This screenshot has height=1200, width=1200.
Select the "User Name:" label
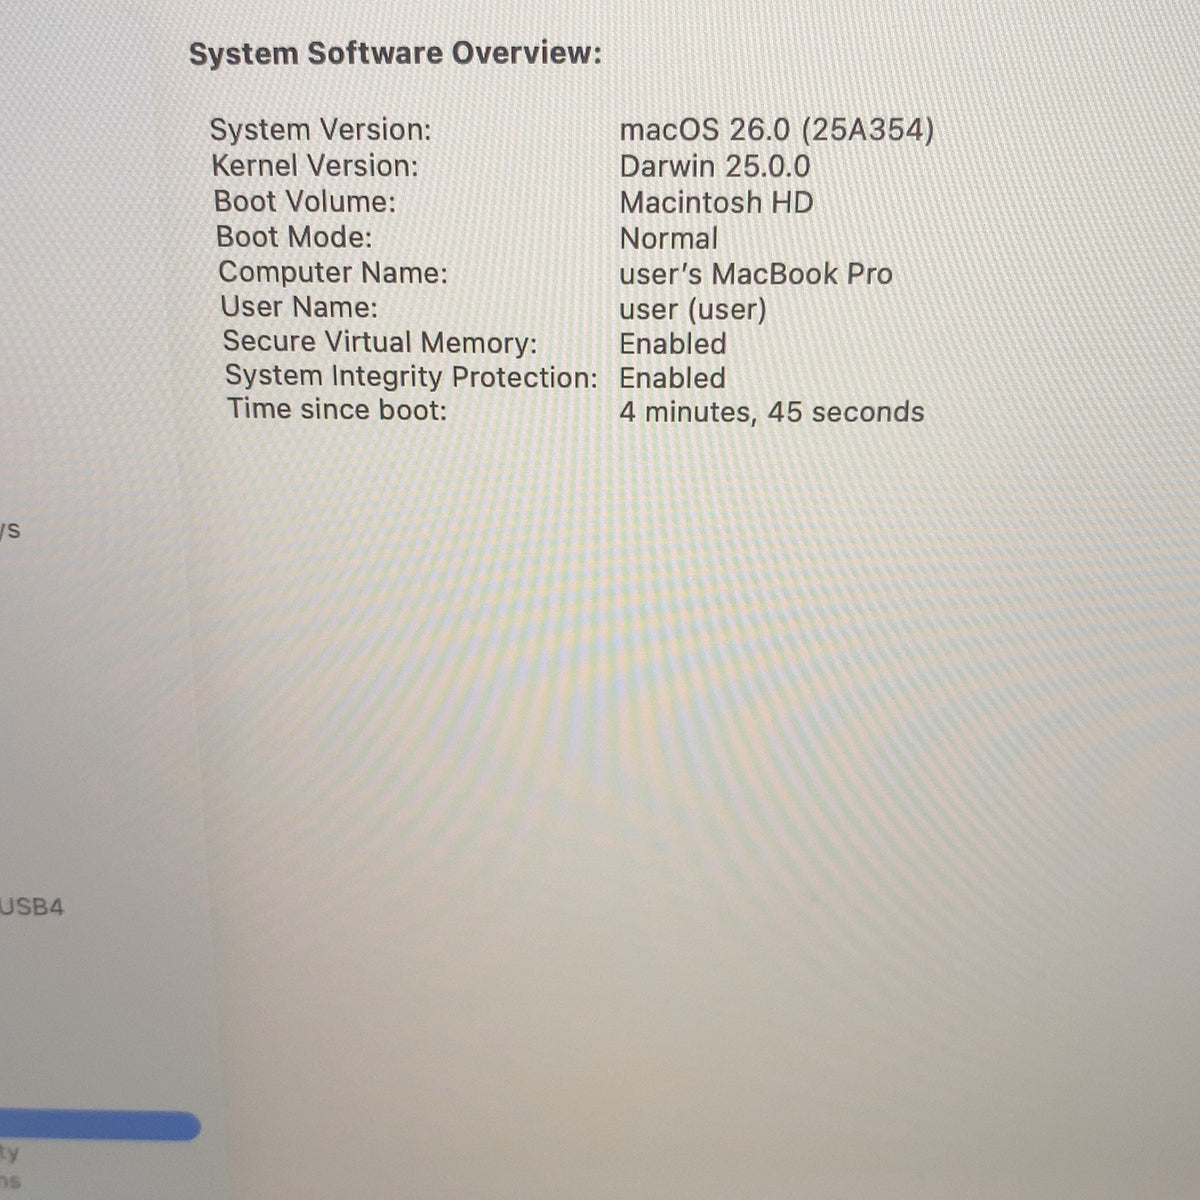tap(299, 306)
